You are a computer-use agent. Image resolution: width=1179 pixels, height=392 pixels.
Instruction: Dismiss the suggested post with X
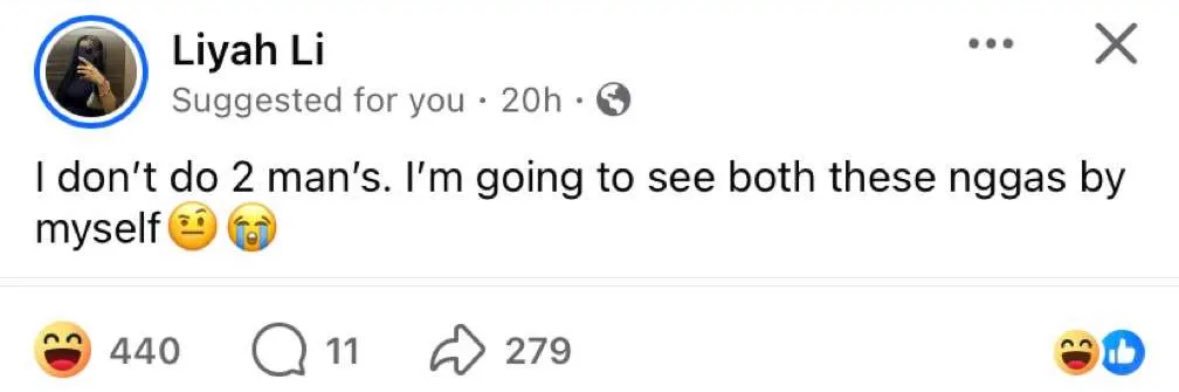tap(1114, 43)
